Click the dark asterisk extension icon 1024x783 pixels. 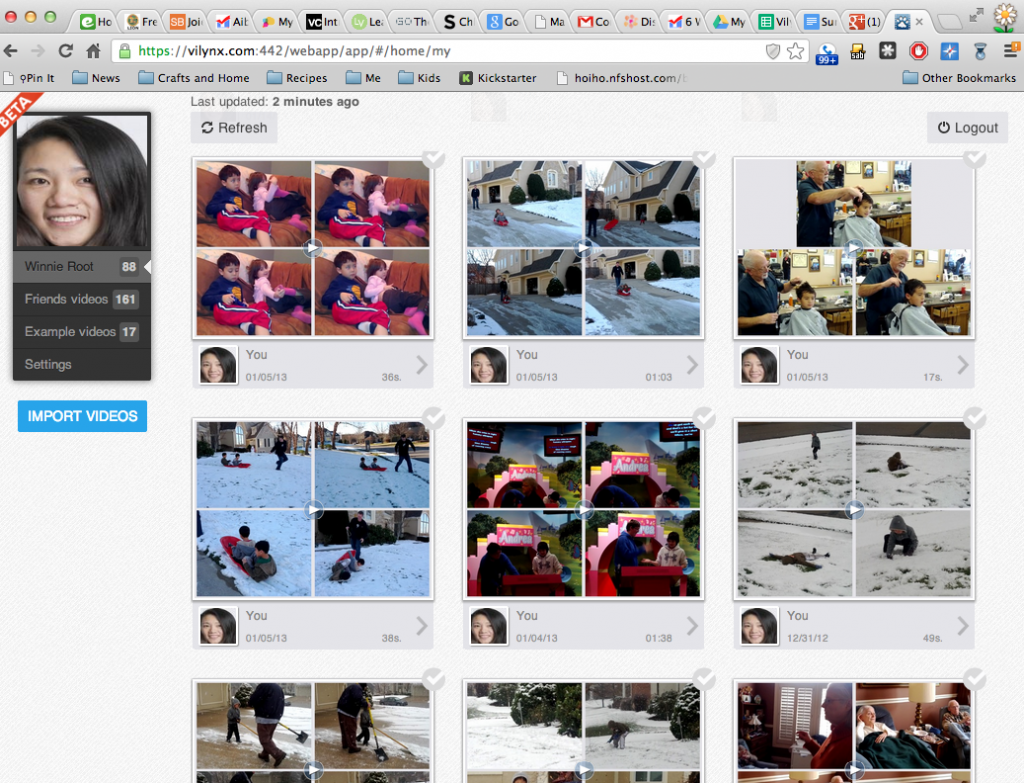coord(888,51)
